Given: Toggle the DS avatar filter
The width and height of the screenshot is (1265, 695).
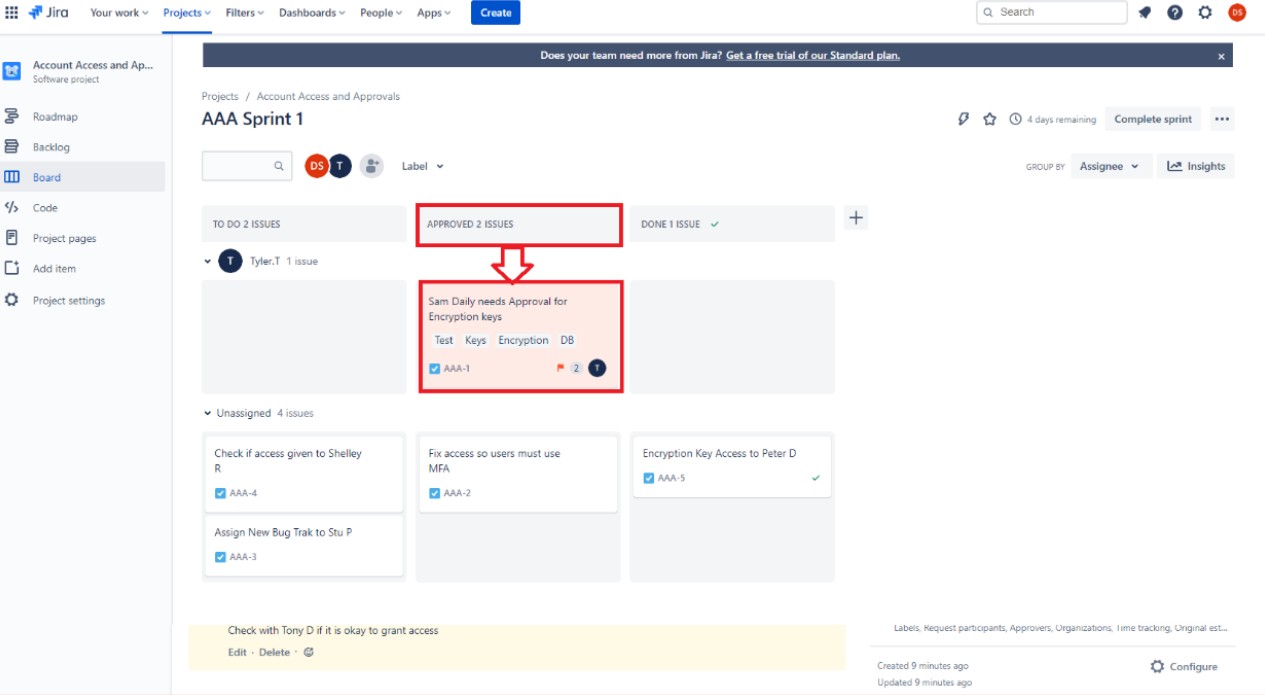Looking at the screenshot, I should (x=316, y=166).
